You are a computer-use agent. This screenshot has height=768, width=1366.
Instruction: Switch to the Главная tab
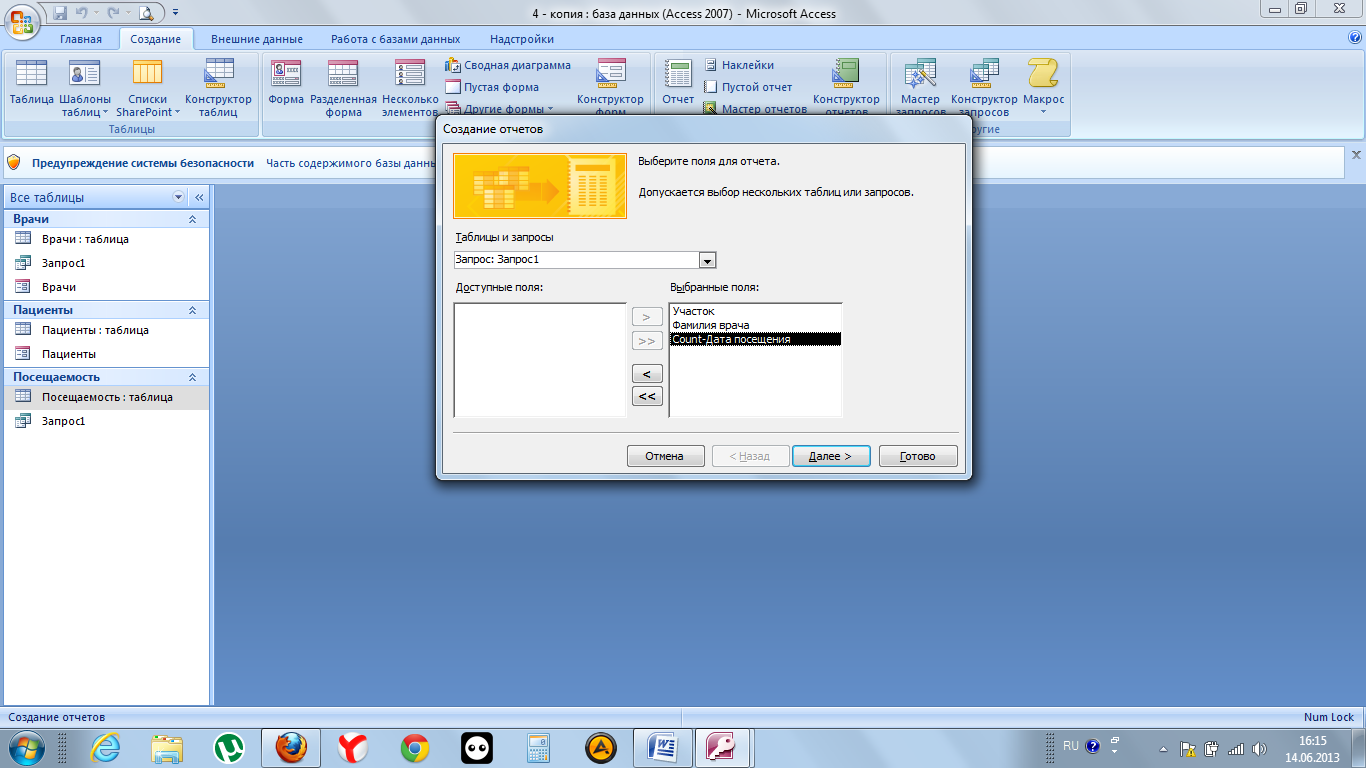coord(81,39)
